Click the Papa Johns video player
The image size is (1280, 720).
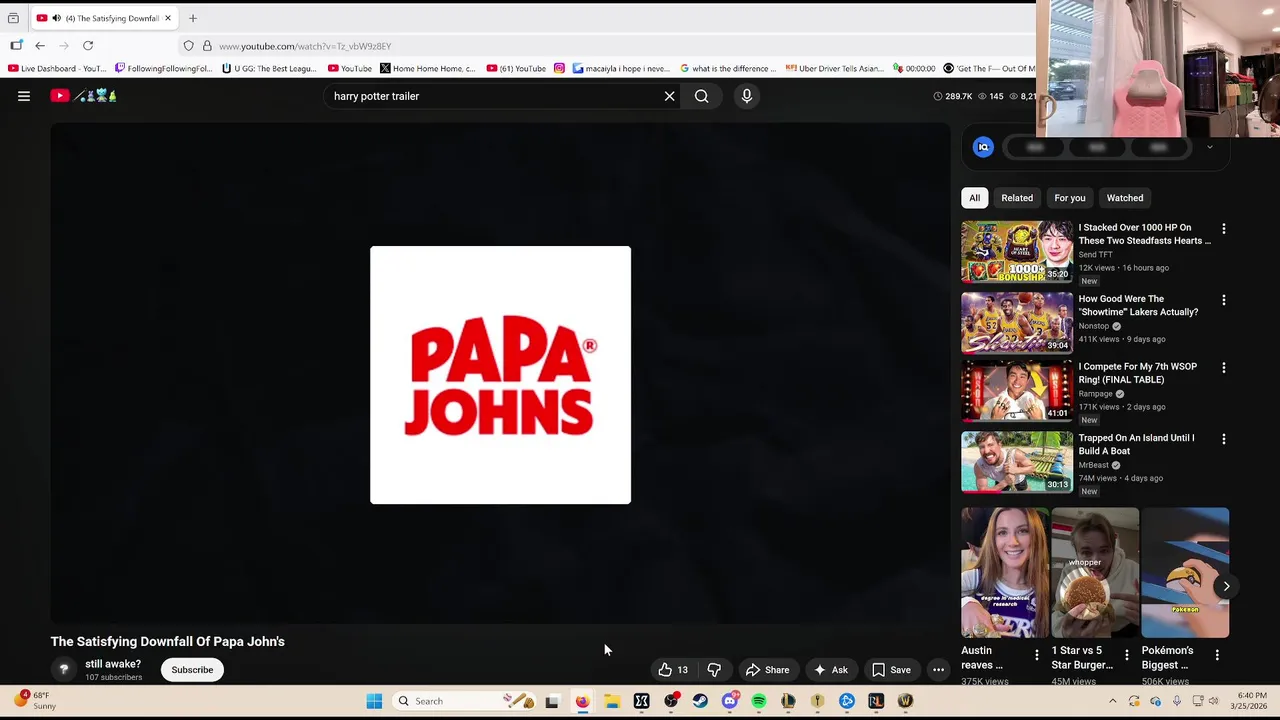500,374
